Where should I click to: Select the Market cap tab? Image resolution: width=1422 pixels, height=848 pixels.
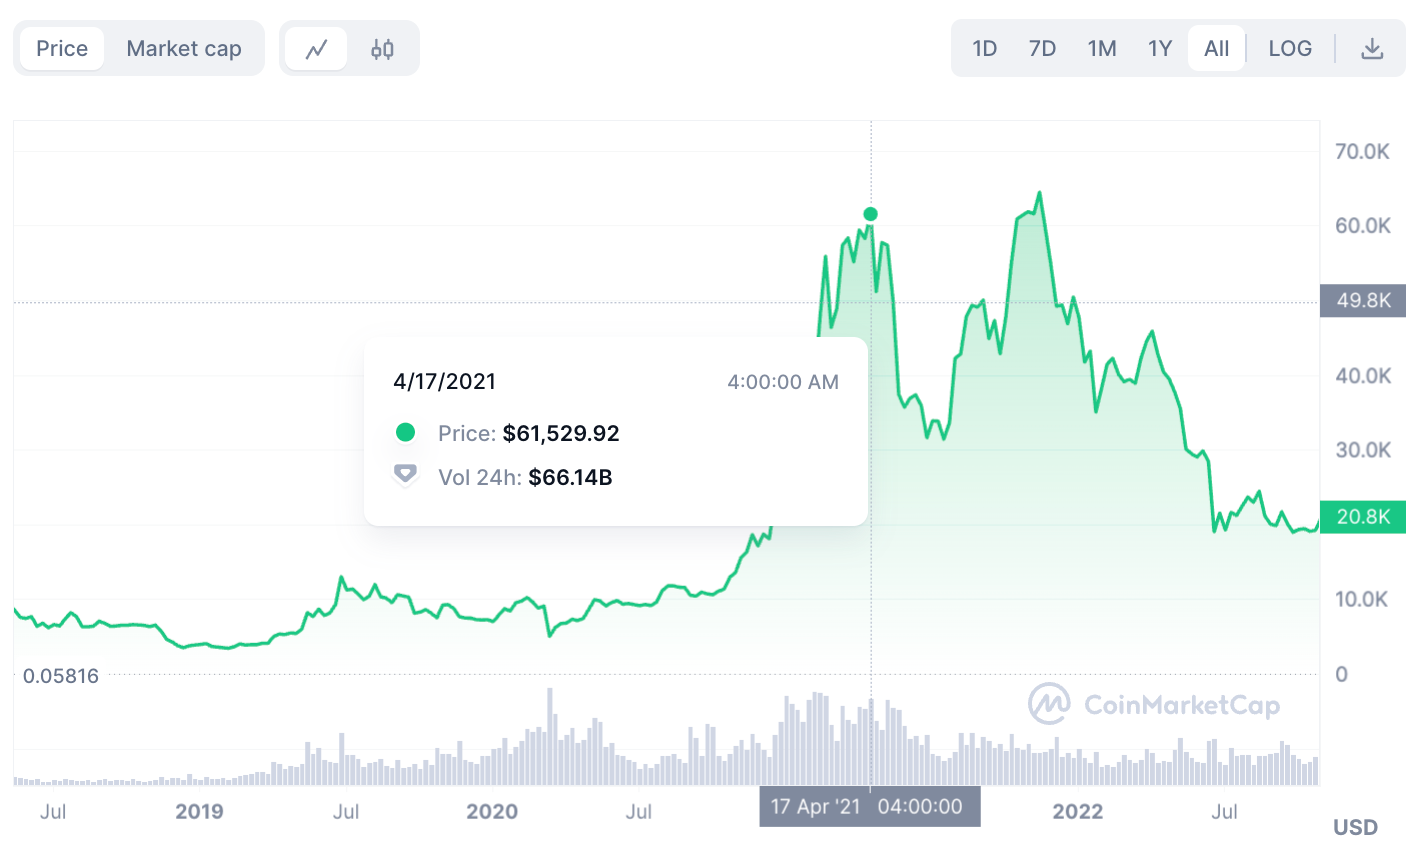[184, 49]
